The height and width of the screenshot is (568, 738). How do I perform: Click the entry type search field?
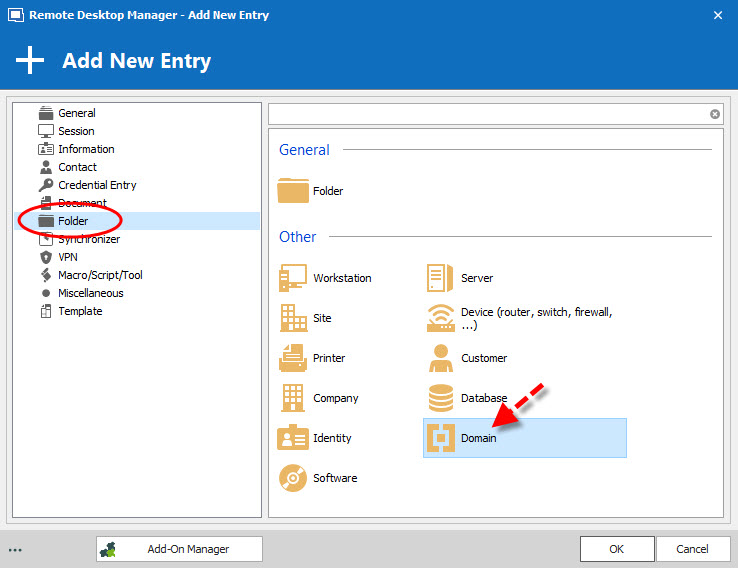pos(488,114)
